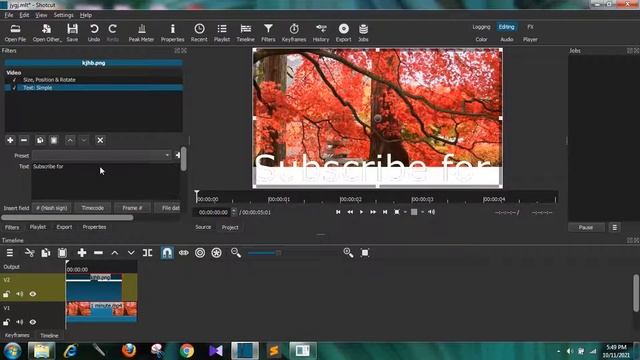Image resolution: width=640 pixels, height=360 pixels.
Task: Toggle ripple all tracks
Action: (216, 253)
